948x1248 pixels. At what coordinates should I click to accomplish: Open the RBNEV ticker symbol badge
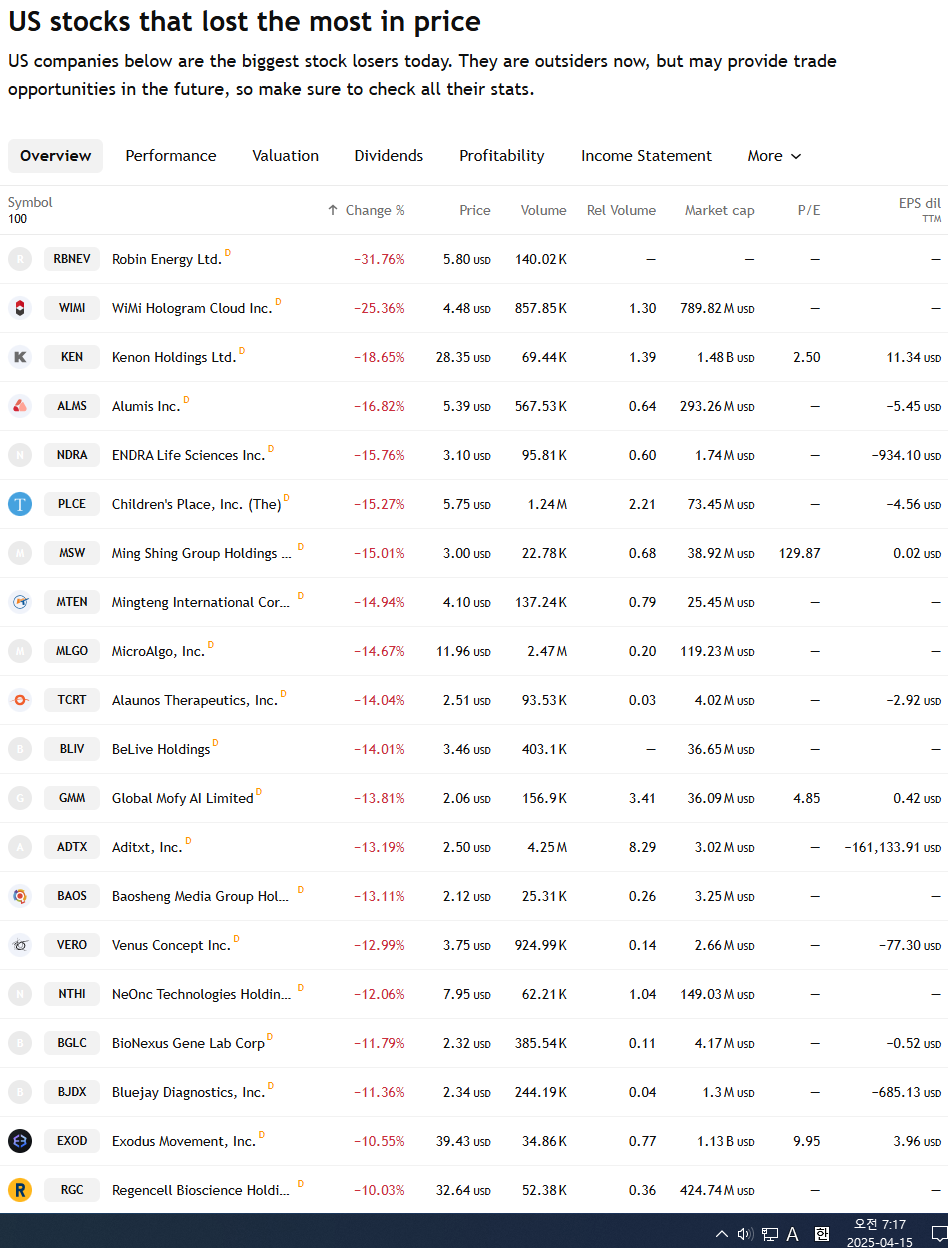click(x=72, y=259)
